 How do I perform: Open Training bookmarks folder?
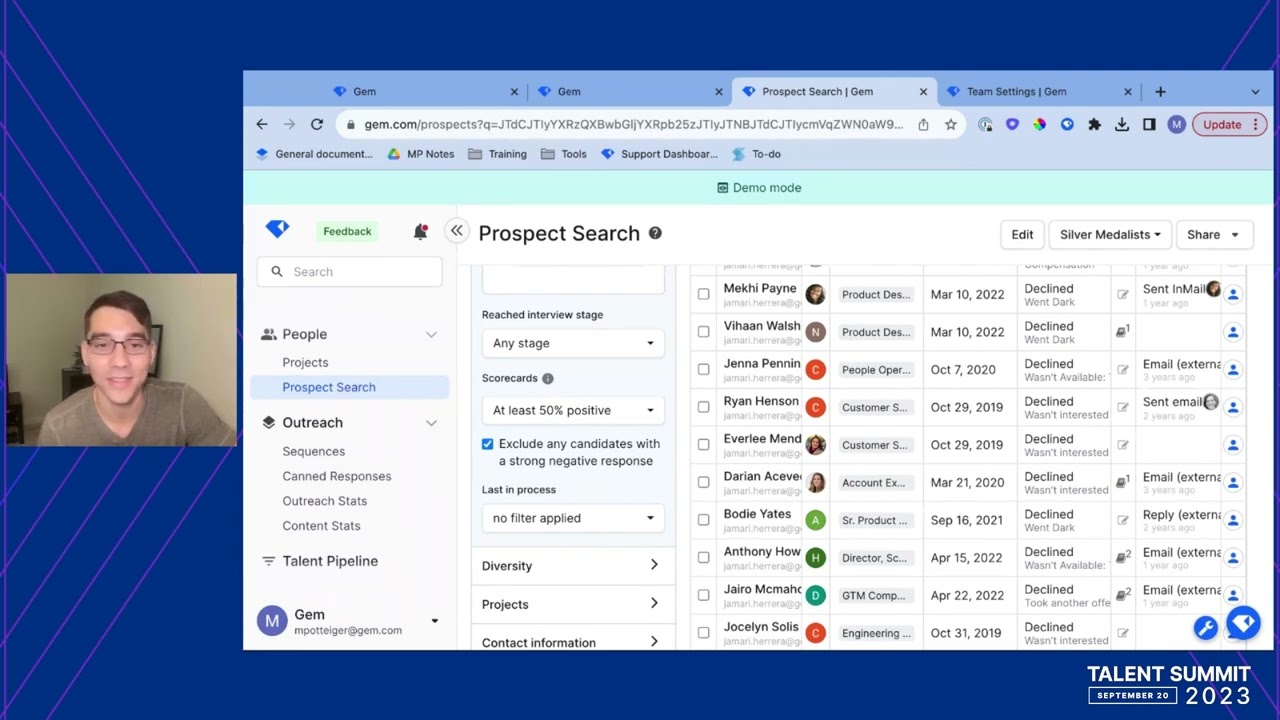coord(497,154)
